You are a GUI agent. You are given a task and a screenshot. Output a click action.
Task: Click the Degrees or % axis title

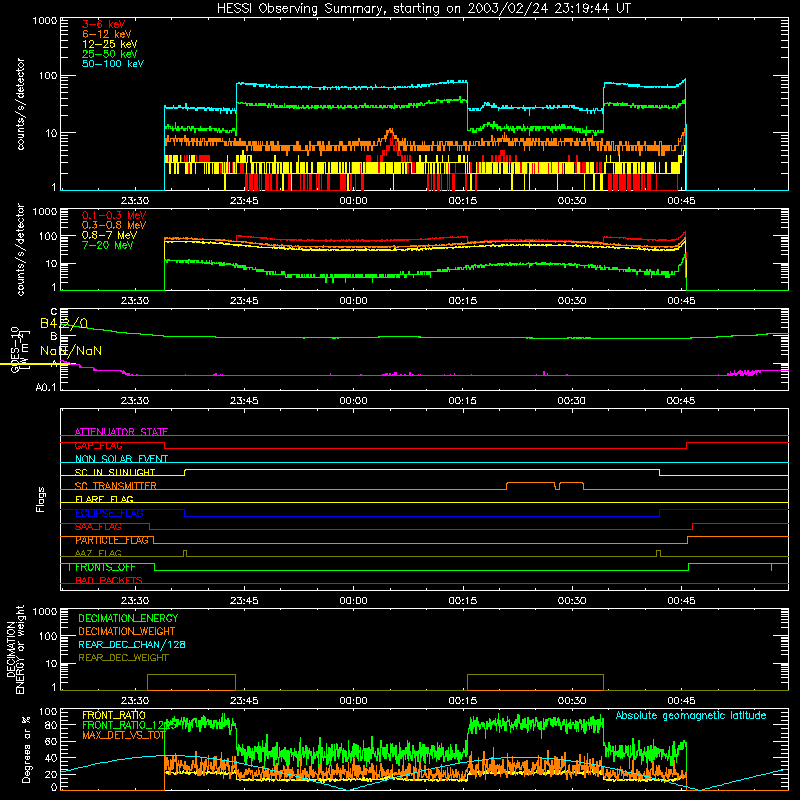tap(26, 749)
